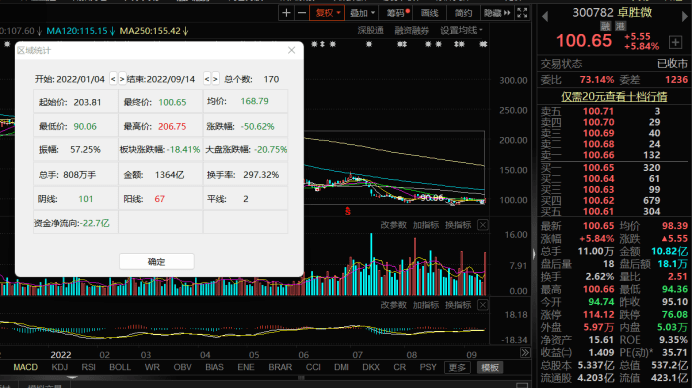Viewport: 692px width, 388px height.
Task: Select the KDJ indicator tab
Action: click(60, 367)
